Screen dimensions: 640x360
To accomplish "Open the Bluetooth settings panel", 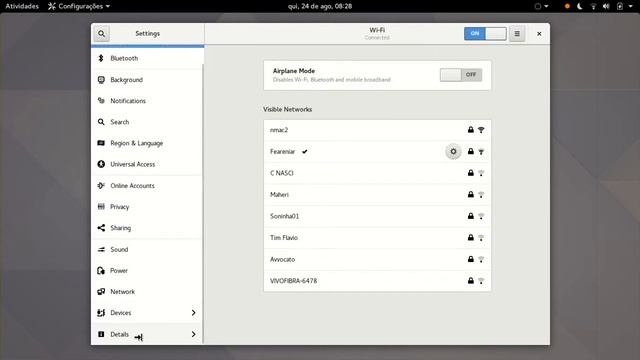I will pyautogui.click(x=147, y=58).
